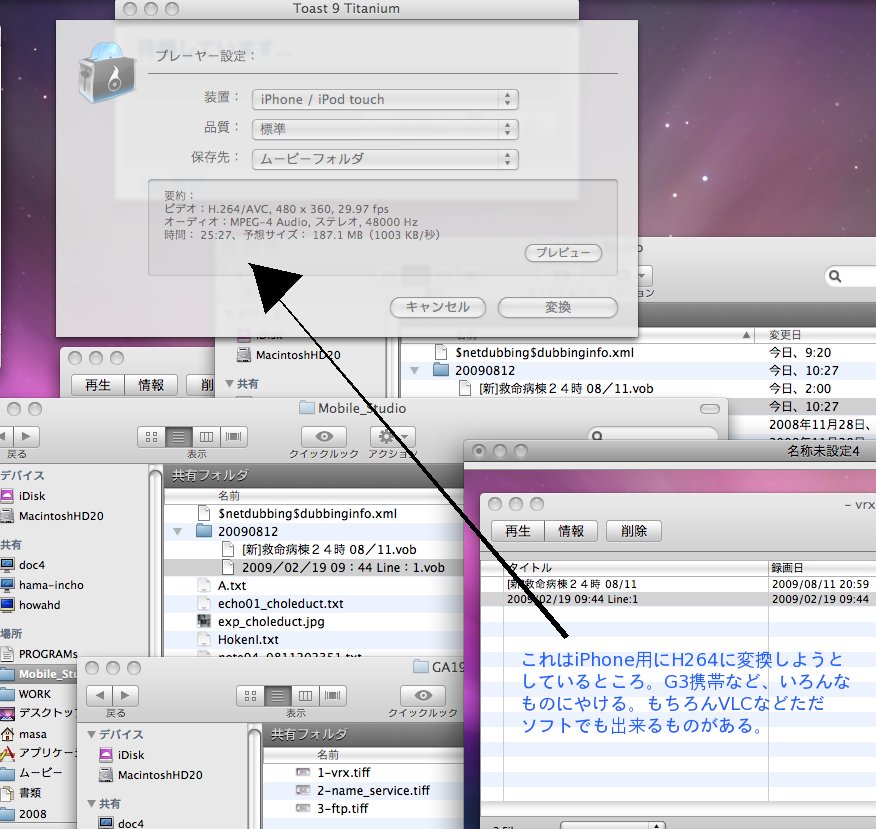Click 再生 in the 名称未設定4 window
This screenshot has height=829, width=876.
(x=518, y=531)
